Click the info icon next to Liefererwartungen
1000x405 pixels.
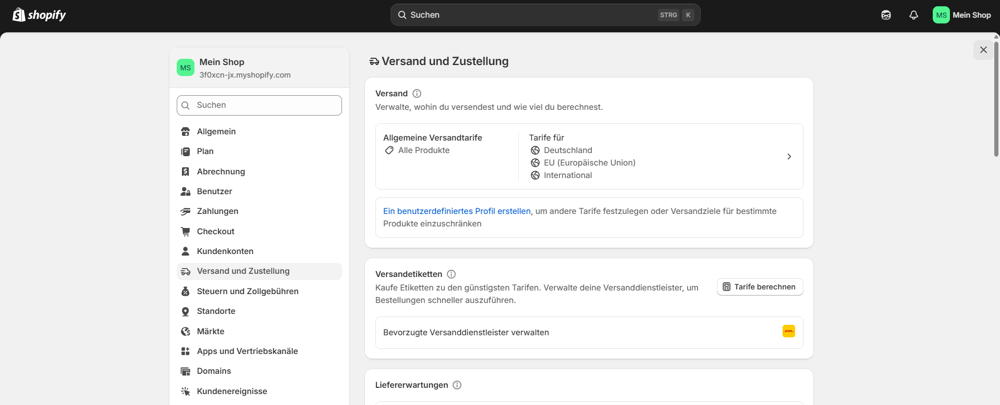coord(457,385)
